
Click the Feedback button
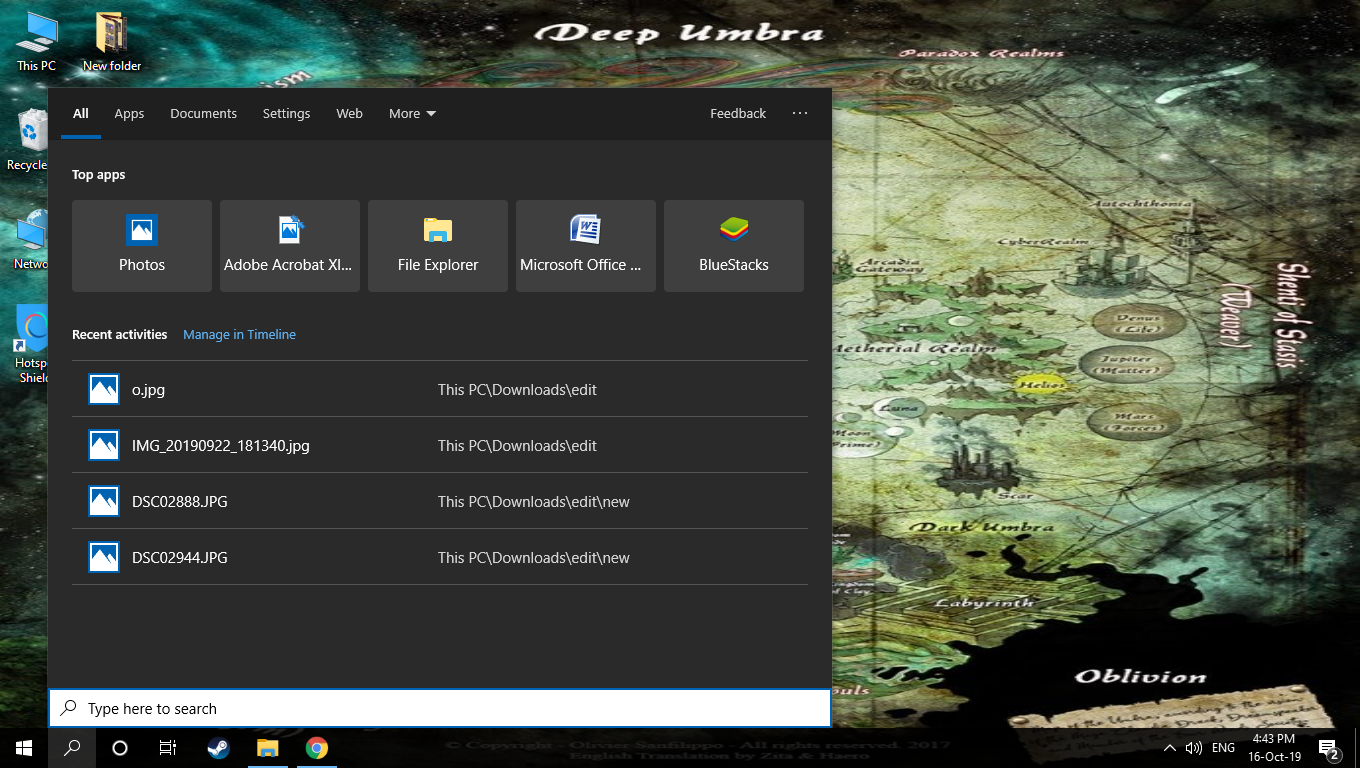tap(738, 113)
